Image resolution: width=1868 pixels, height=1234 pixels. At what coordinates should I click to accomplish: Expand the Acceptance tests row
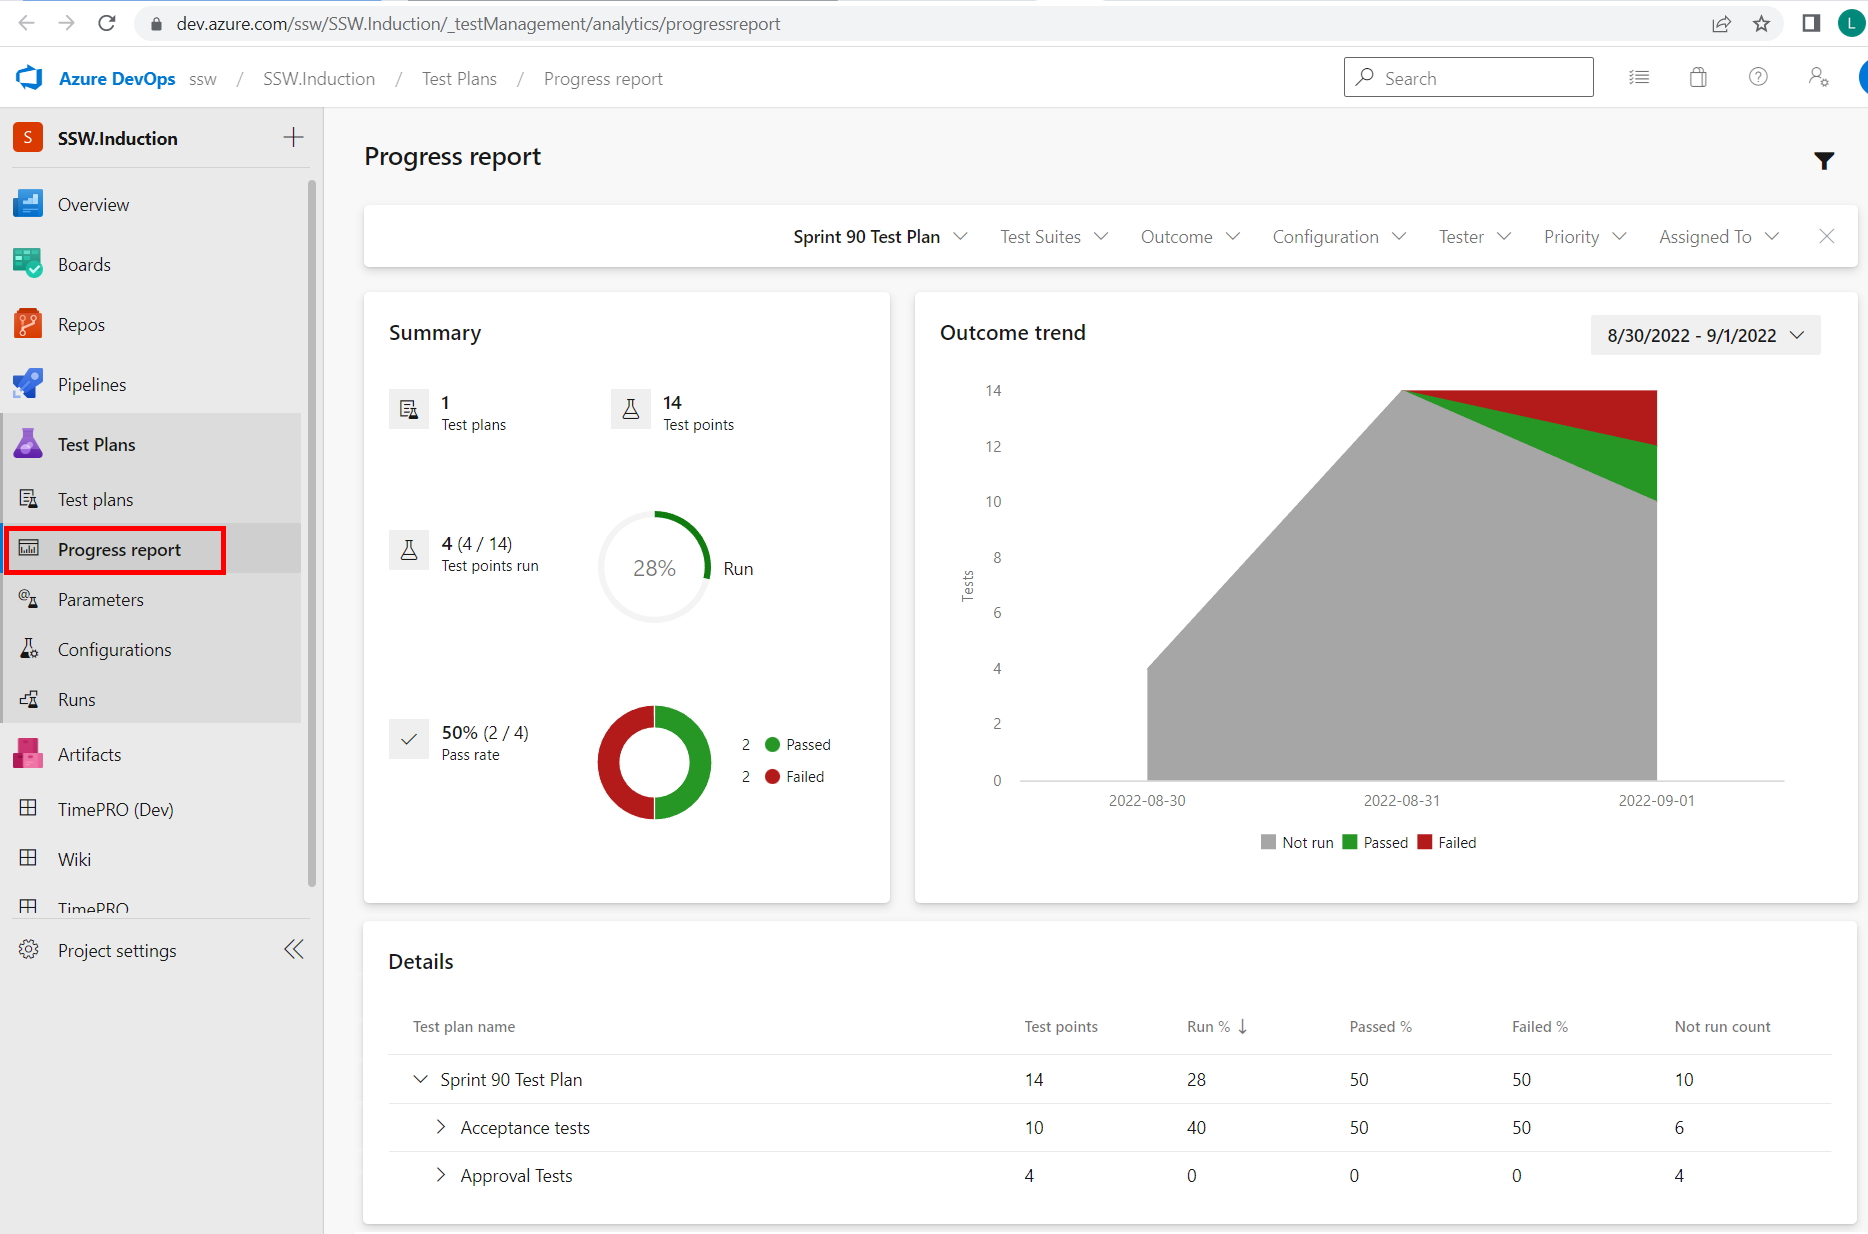click(441, 1127)
